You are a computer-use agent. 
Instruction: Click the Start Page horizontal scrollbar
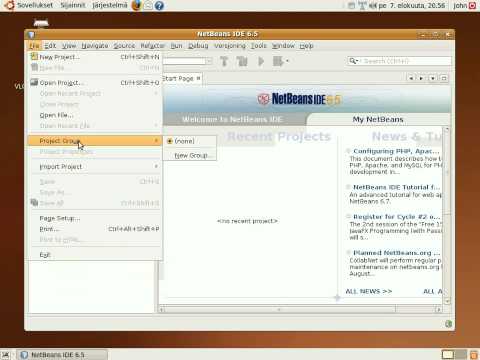(x=300, y=310)
